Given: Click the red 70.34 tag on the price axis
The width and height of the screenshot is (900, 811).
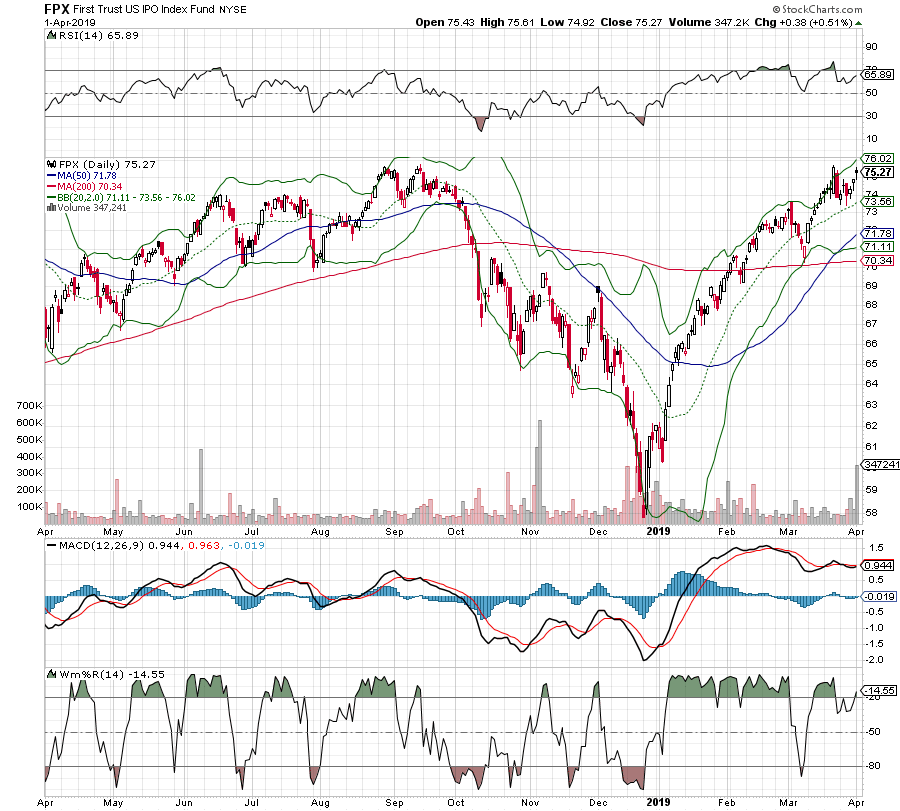Looking at the screenshot, I should click(x=878, y=261).
